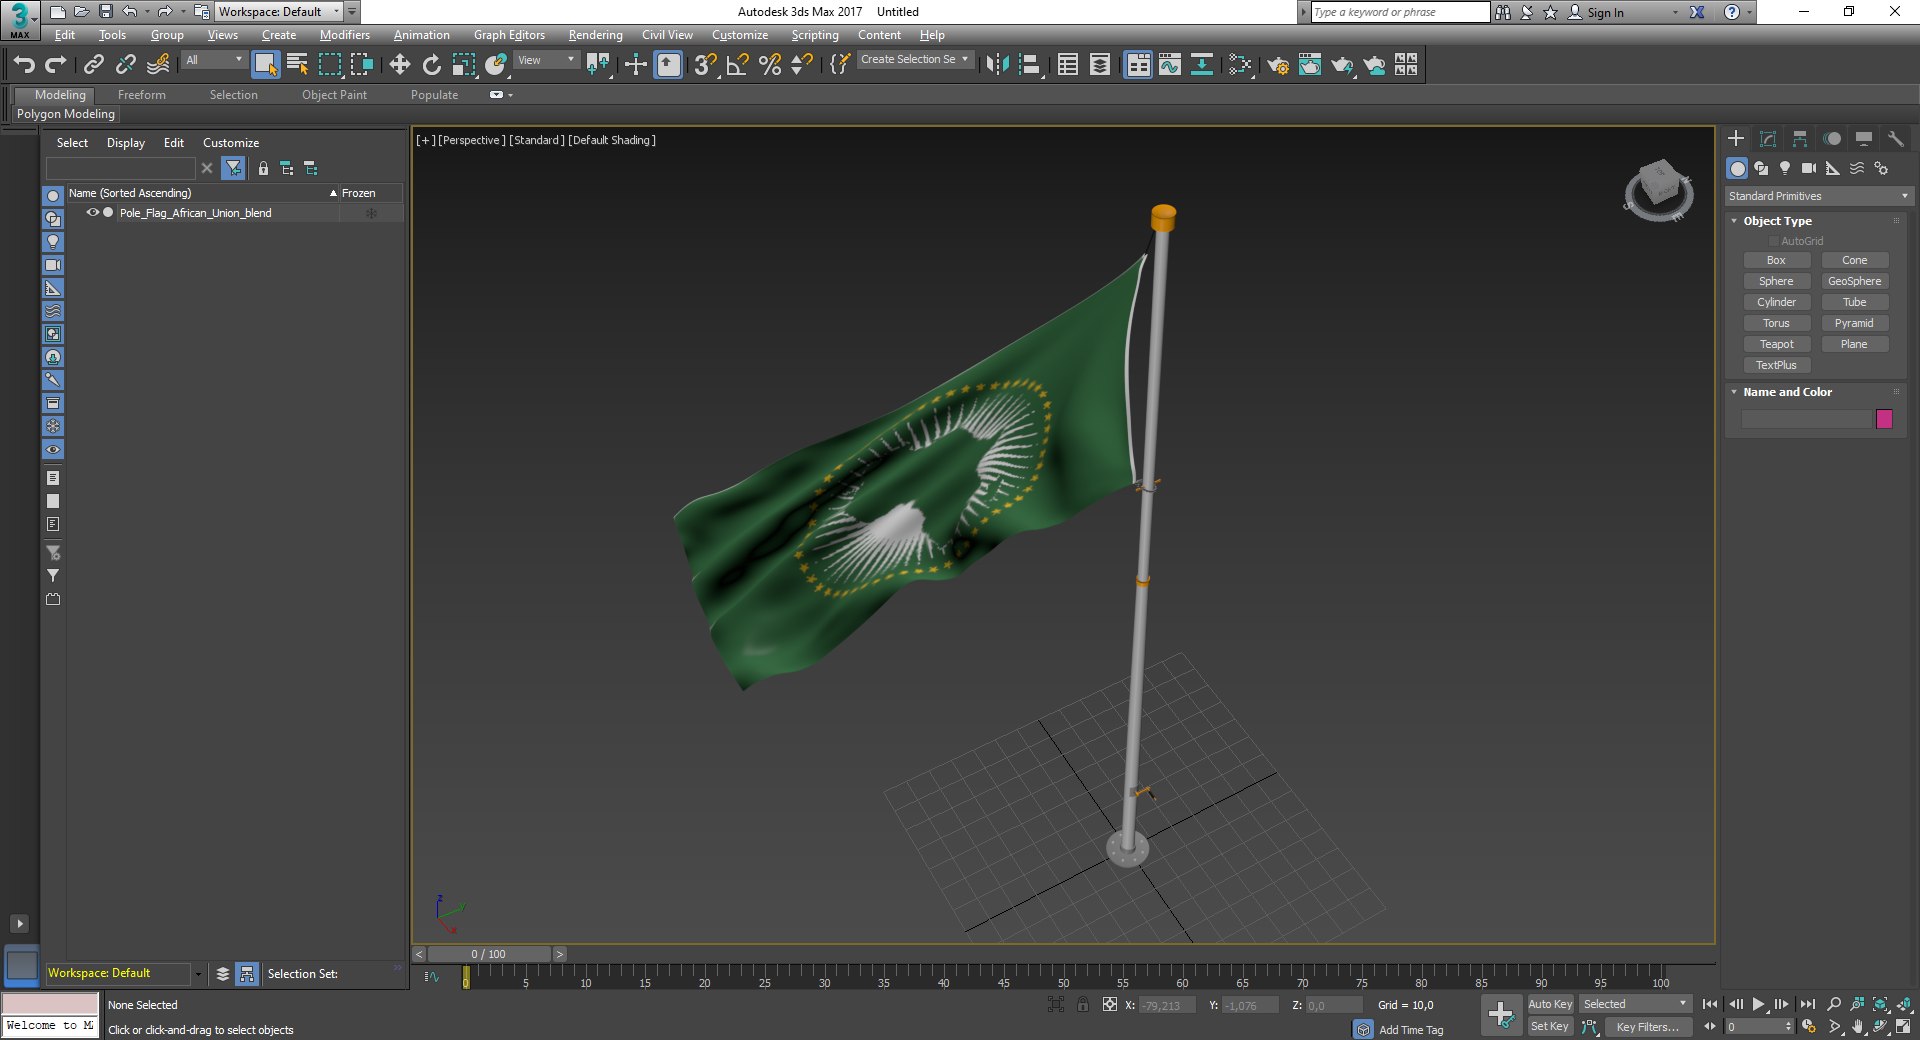Click Go to Start playback button
The width and height of the screenshot is (1920, 1040).
click(1710, 1004)
